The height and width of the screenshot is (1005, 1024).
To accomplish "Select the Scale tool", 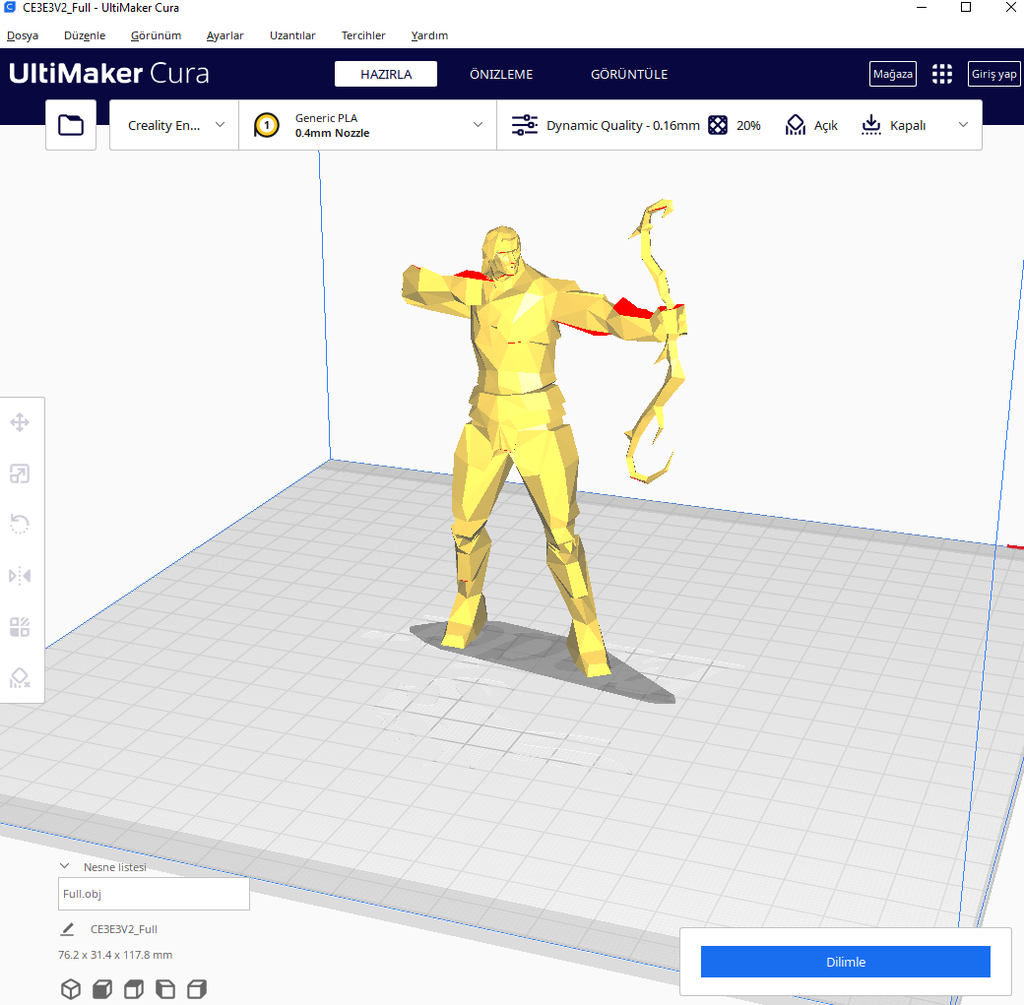I will 20,473.
